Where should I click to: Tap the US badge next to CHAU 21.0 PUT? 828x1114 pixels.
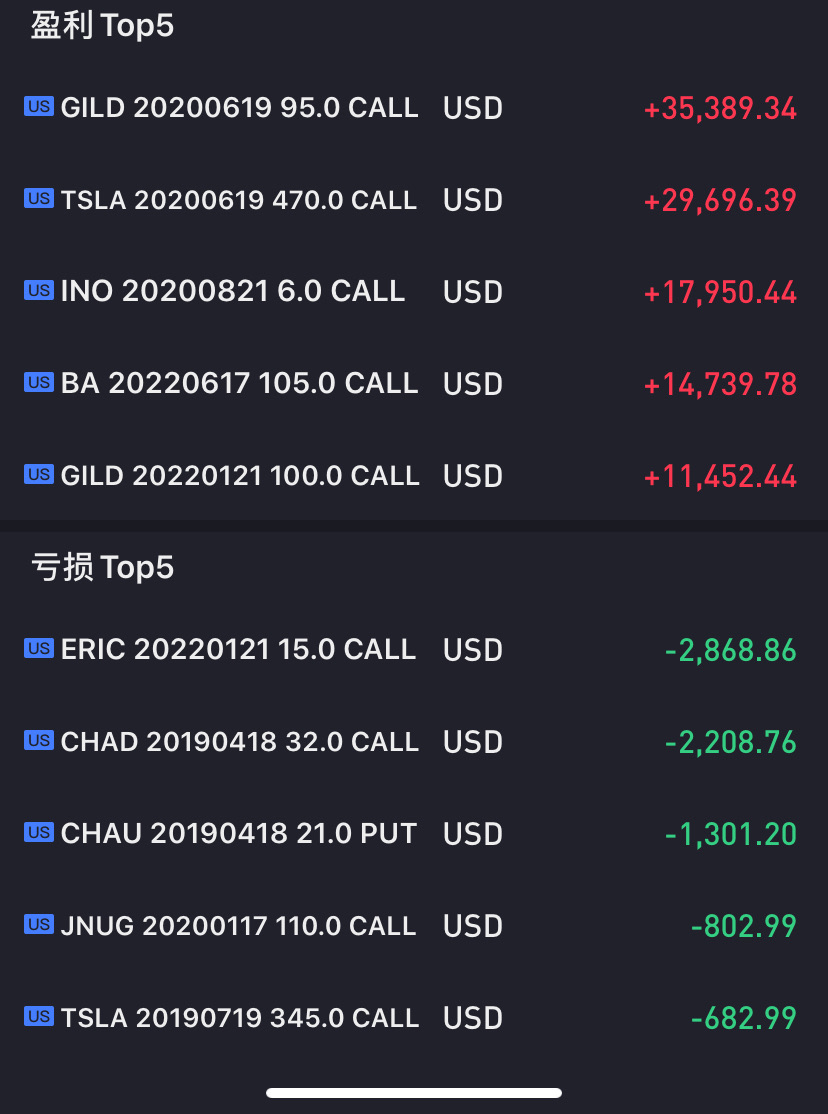(x=38, y=832)
